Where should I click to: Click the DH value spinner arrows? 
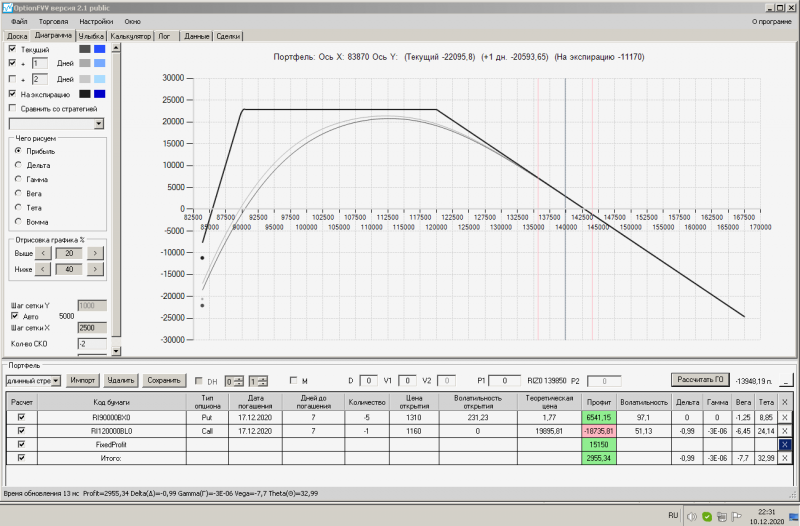240,380
